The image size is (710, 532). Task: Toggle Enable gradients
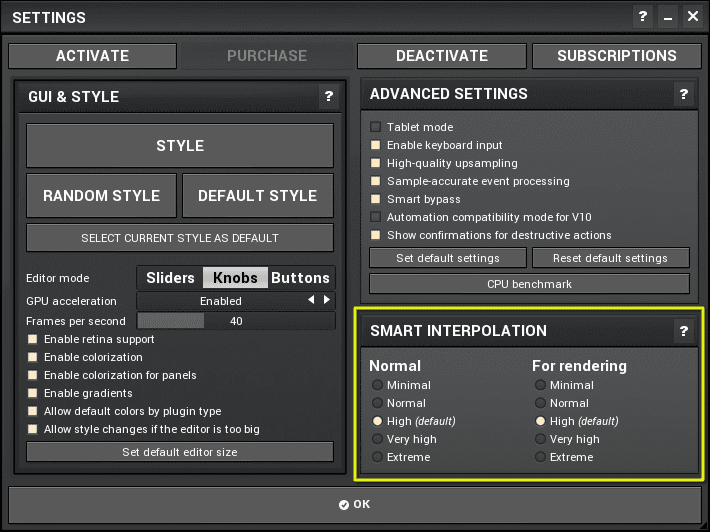33,393
